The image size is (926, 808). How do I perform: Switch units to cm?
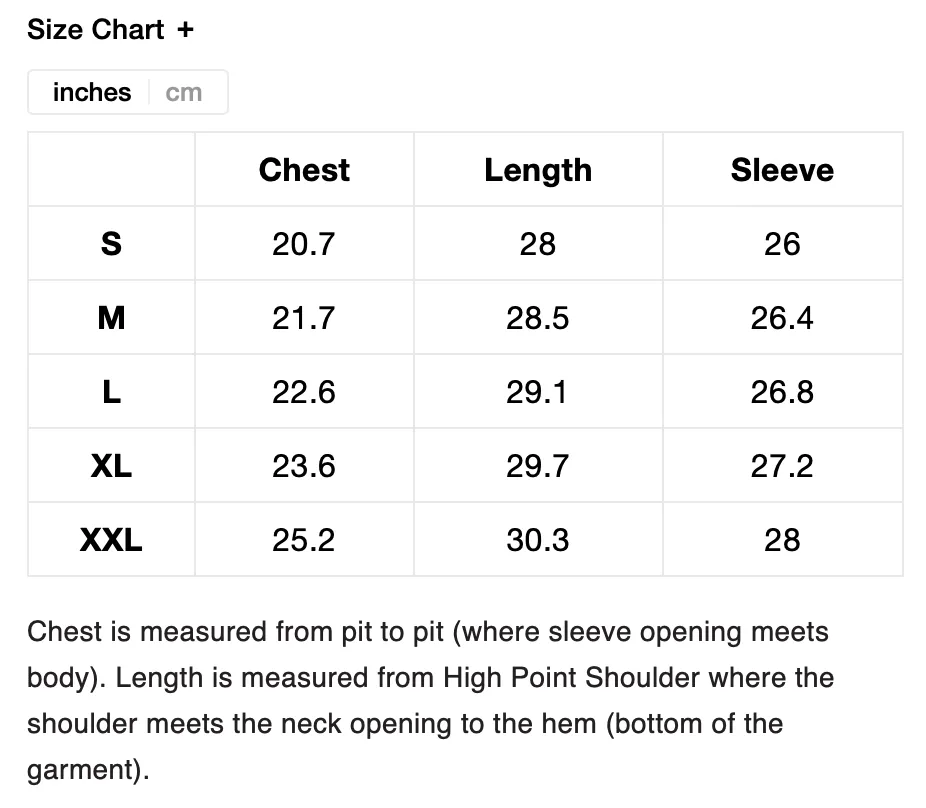tap(184, 93)
